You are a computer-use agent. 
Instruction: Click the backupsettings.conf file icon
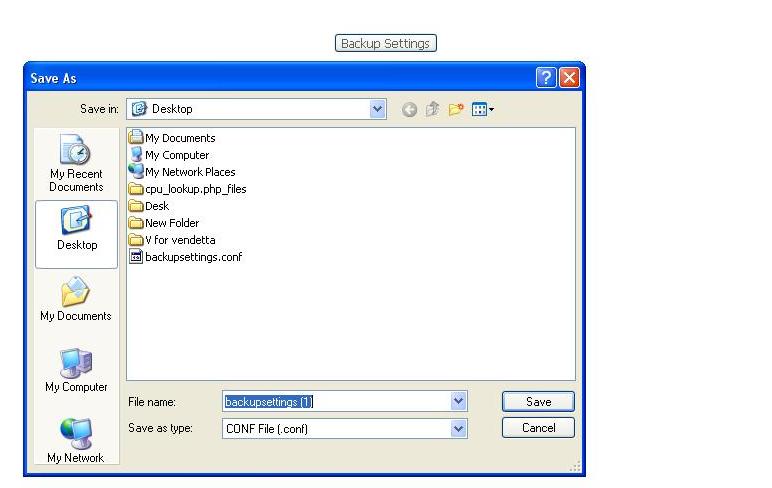(x=136, y=257)
